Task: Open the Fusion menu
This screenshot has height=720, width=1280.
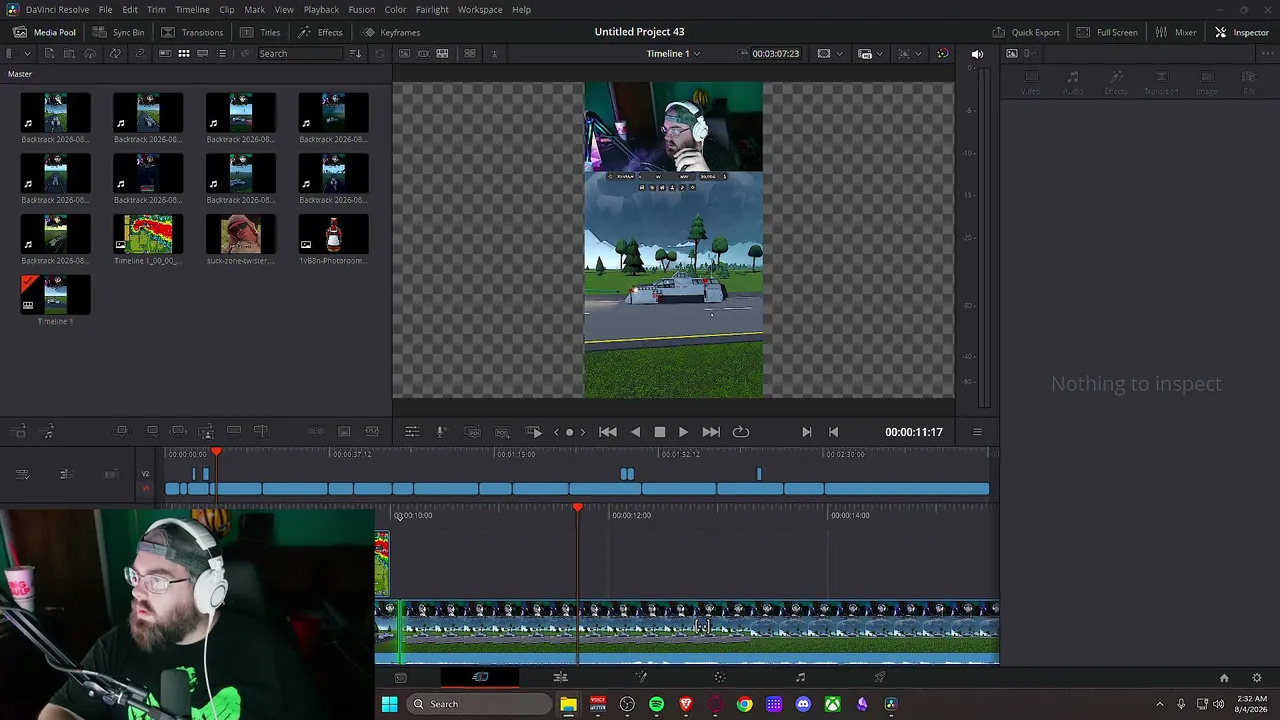Action: tap(362, 9)
